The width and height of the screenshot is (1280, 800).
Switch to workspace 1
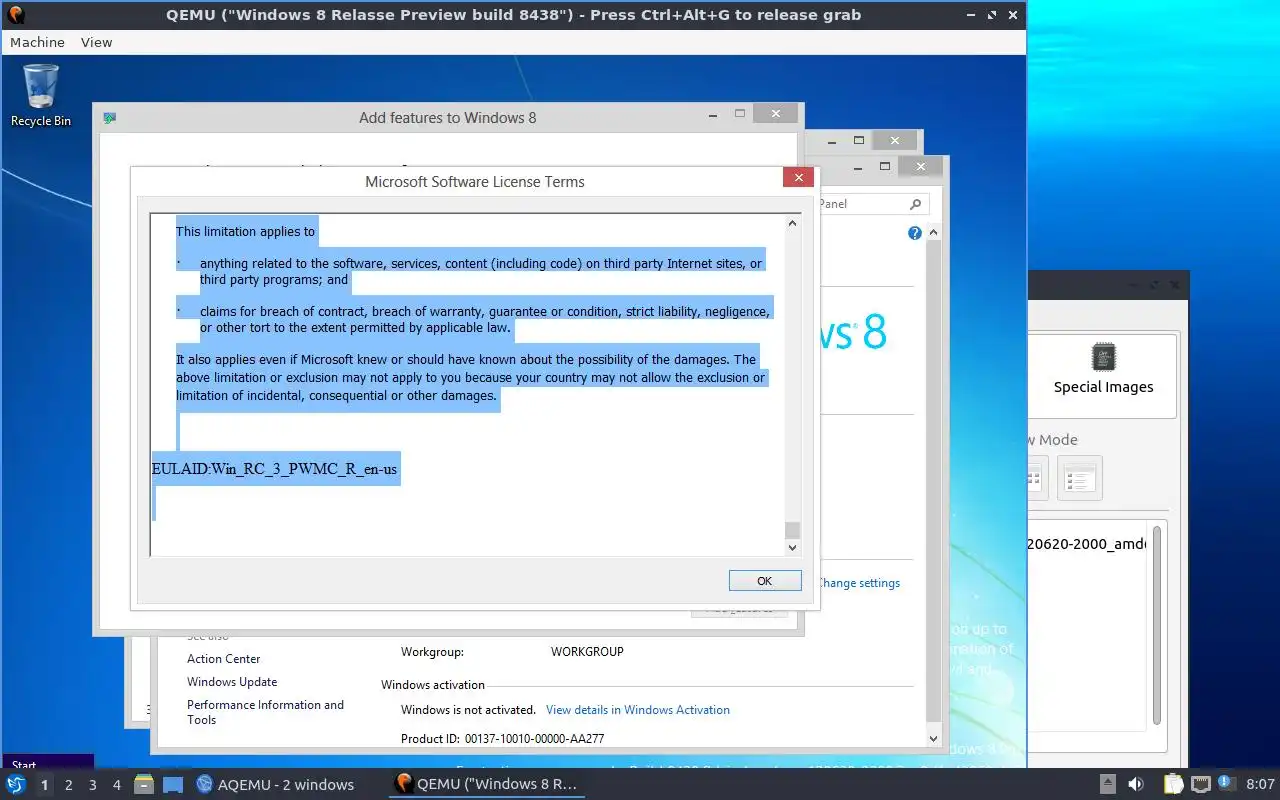point(44,785)
